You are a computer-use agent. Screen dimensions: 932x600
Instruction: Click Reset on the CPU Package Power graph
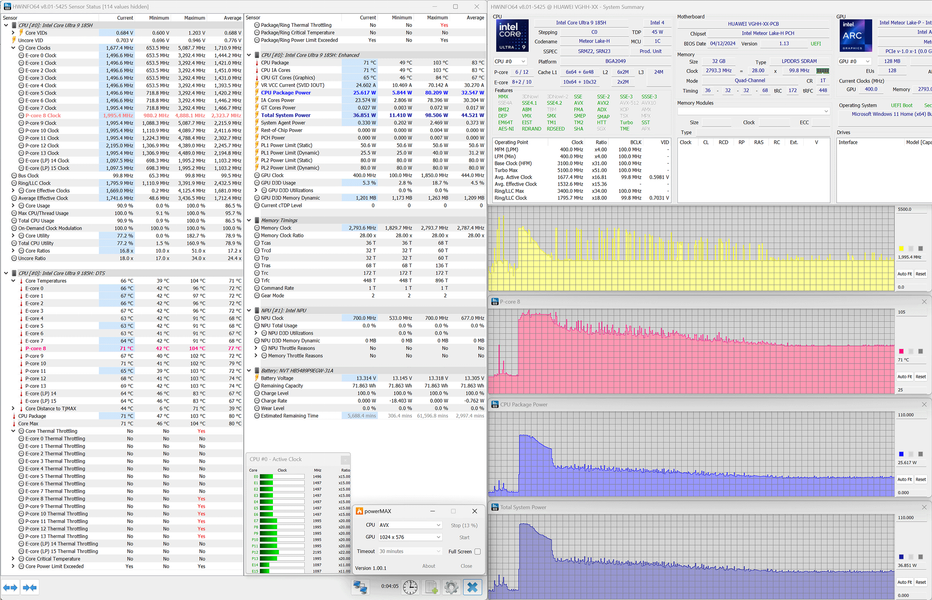point(920,479)
